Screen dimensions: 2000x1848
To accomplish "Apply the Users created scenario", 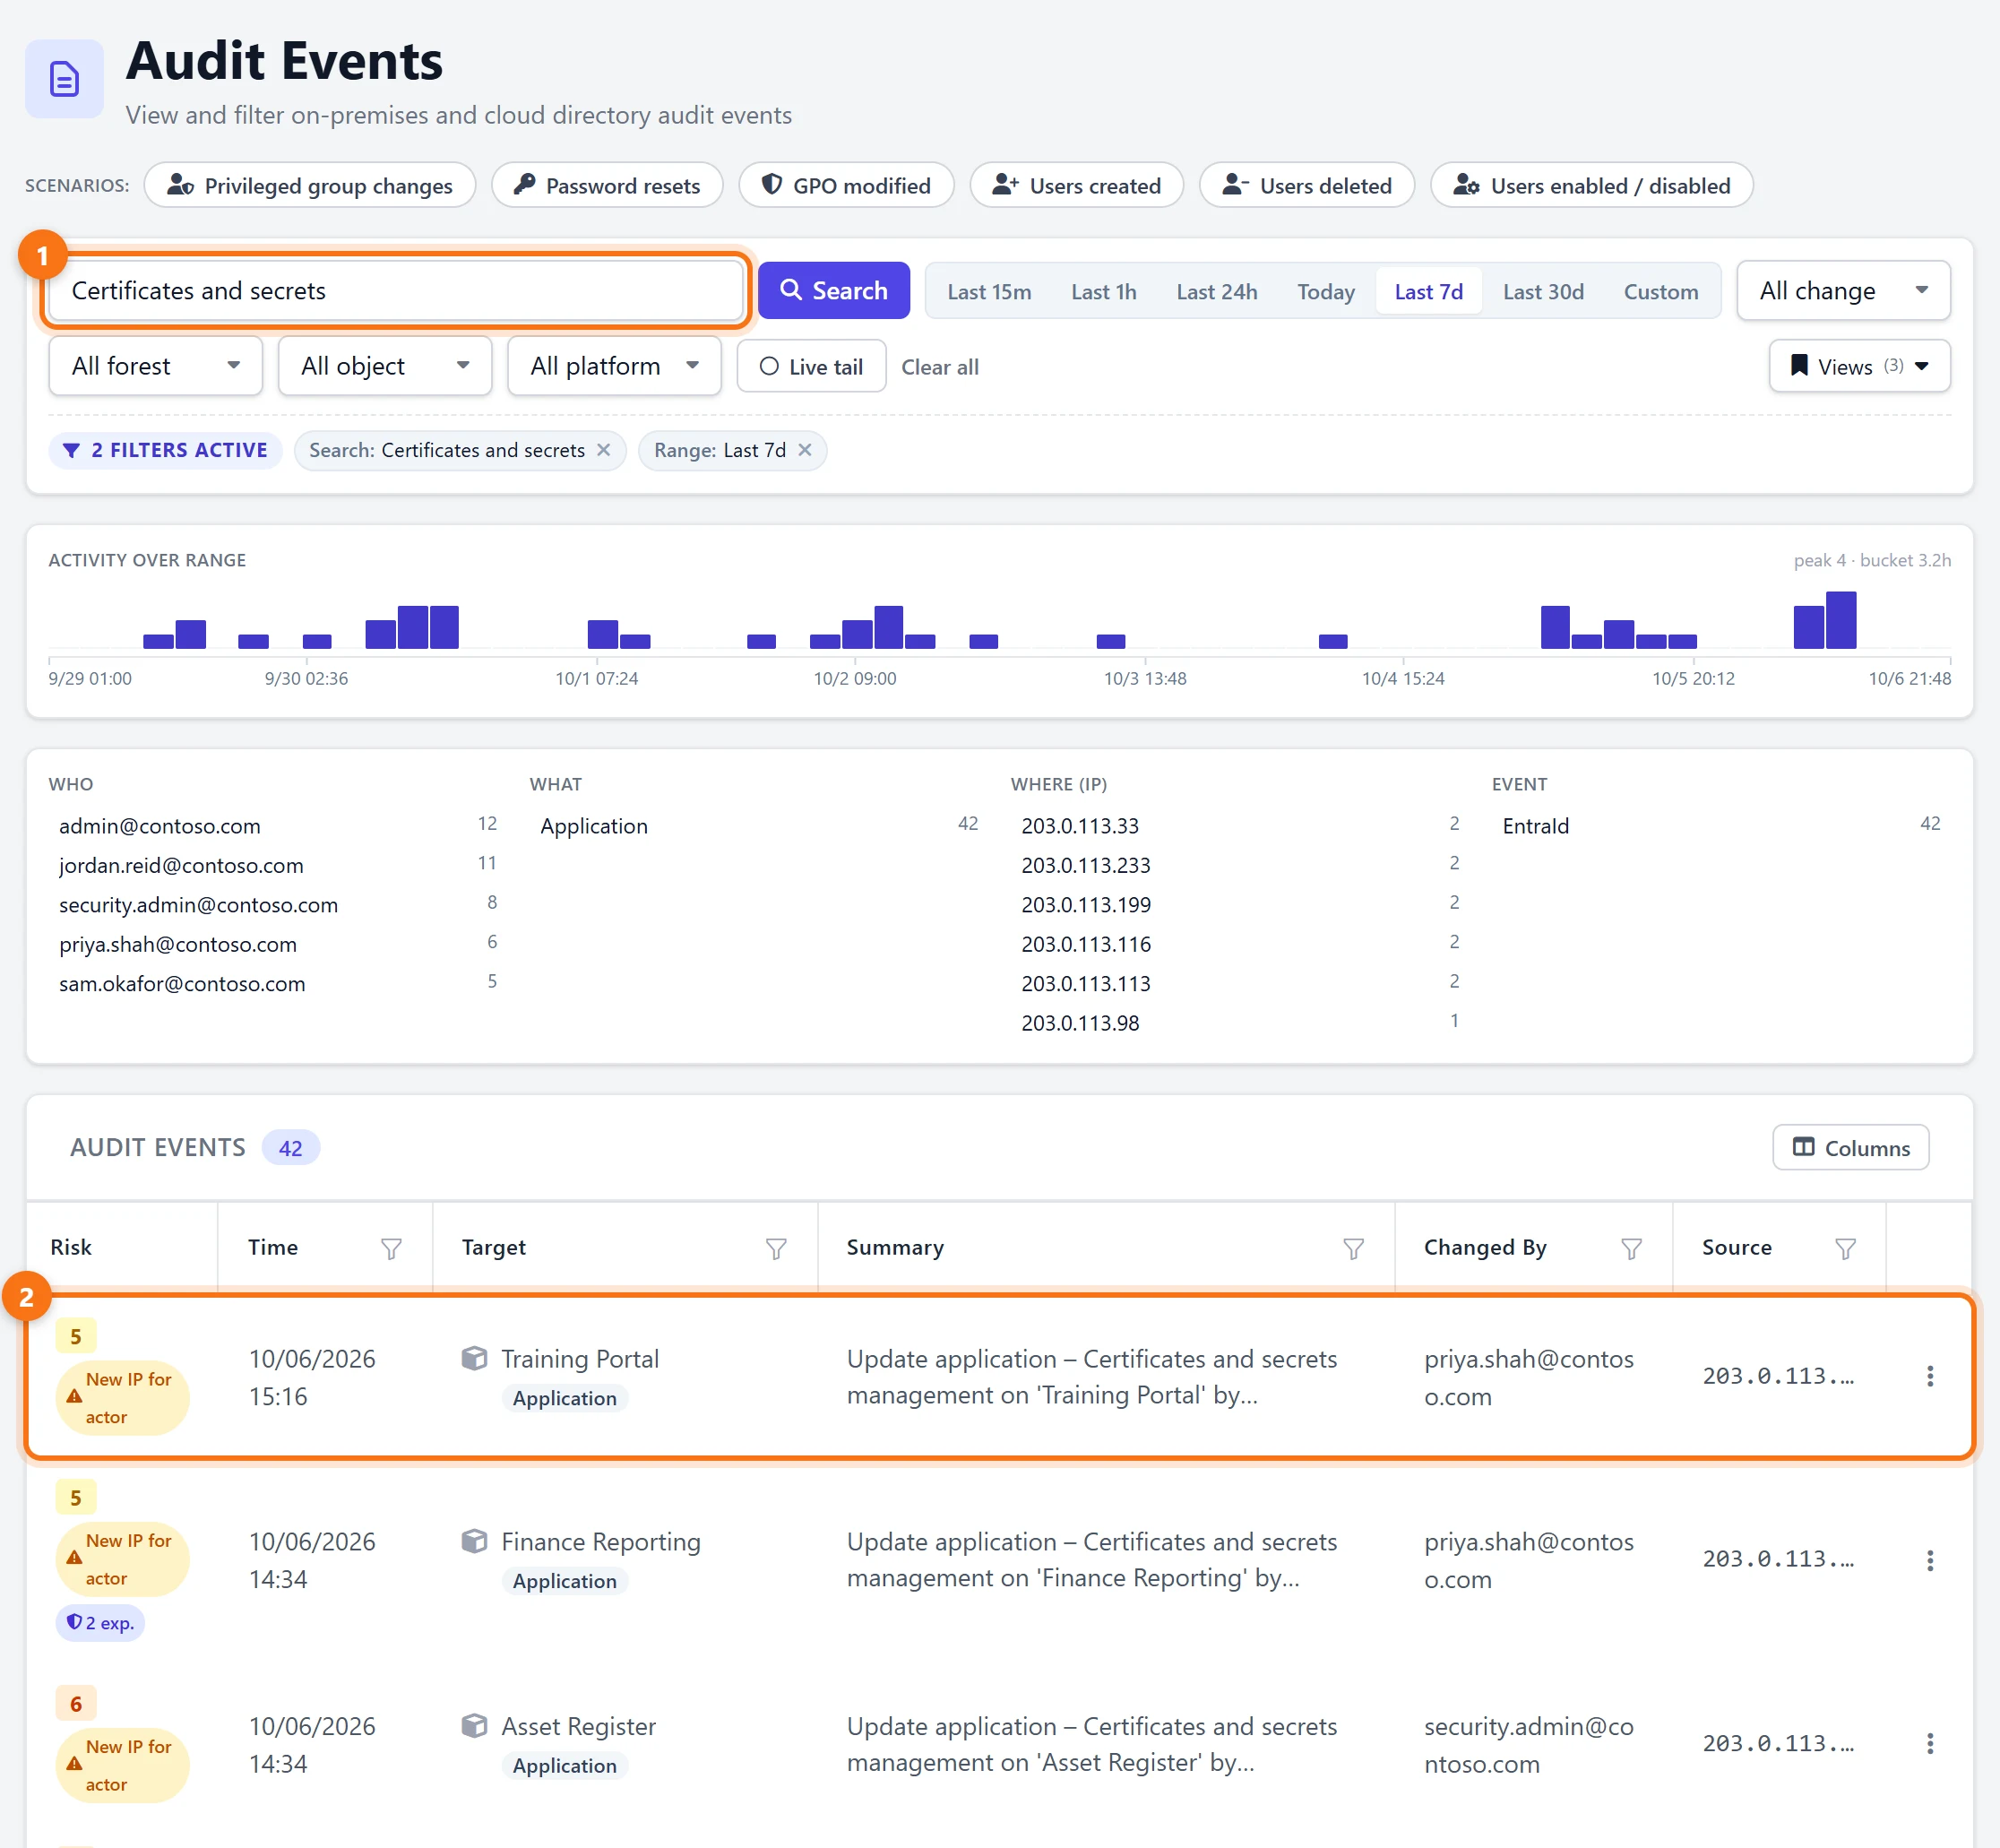I will click(1076, 186).
